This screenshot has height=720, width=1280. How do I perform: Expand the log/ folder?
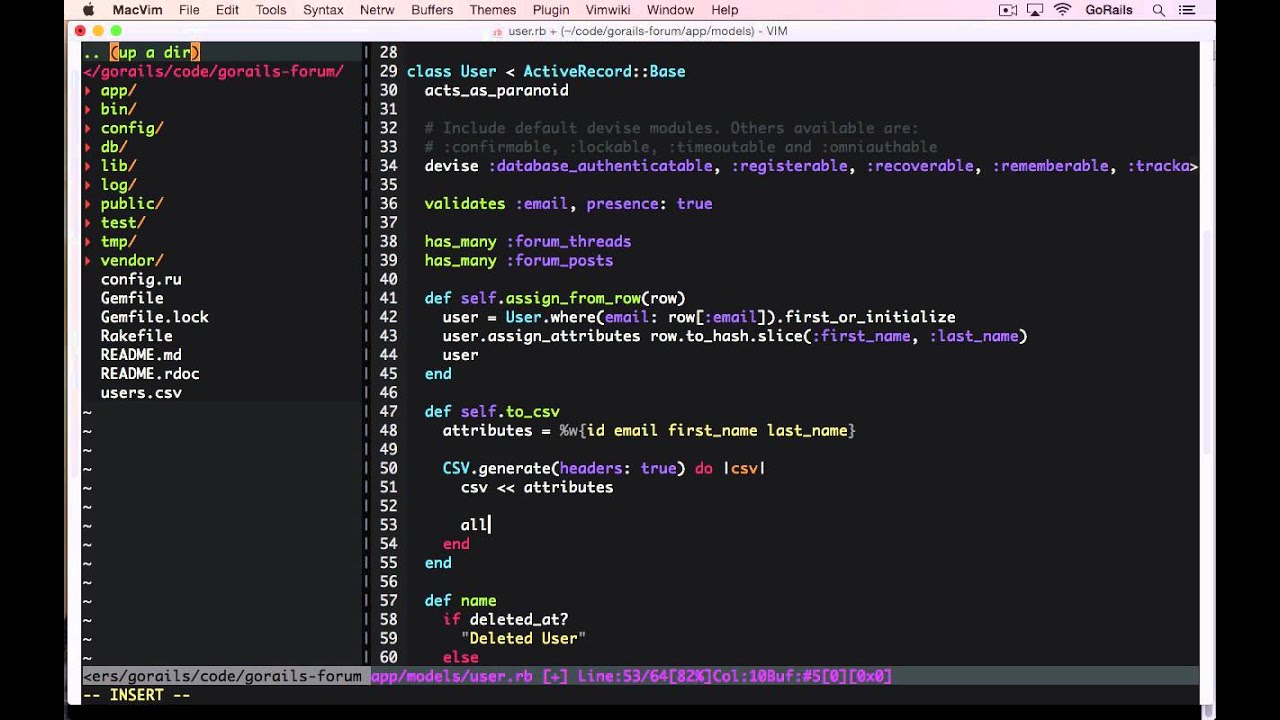click(118, 185)
